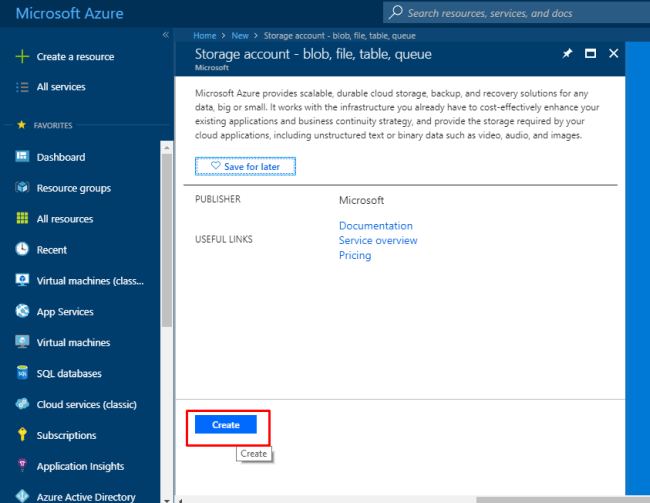The width and height of the screenshot is (650, 503).
Task: Go to New in the breadcrumb
Action: tap(240, 36)
